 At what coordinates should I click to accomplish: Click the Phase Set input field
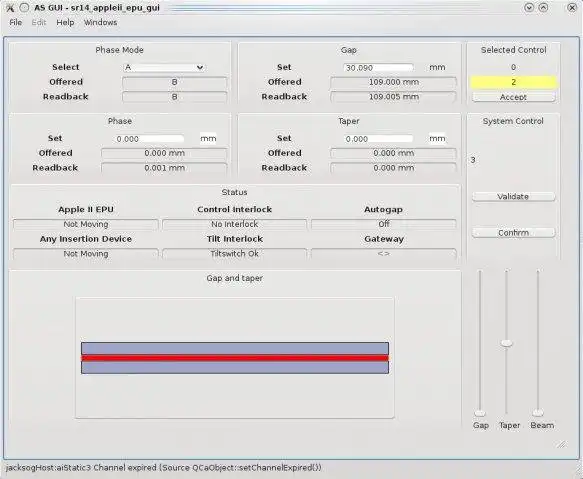[149, 139]
